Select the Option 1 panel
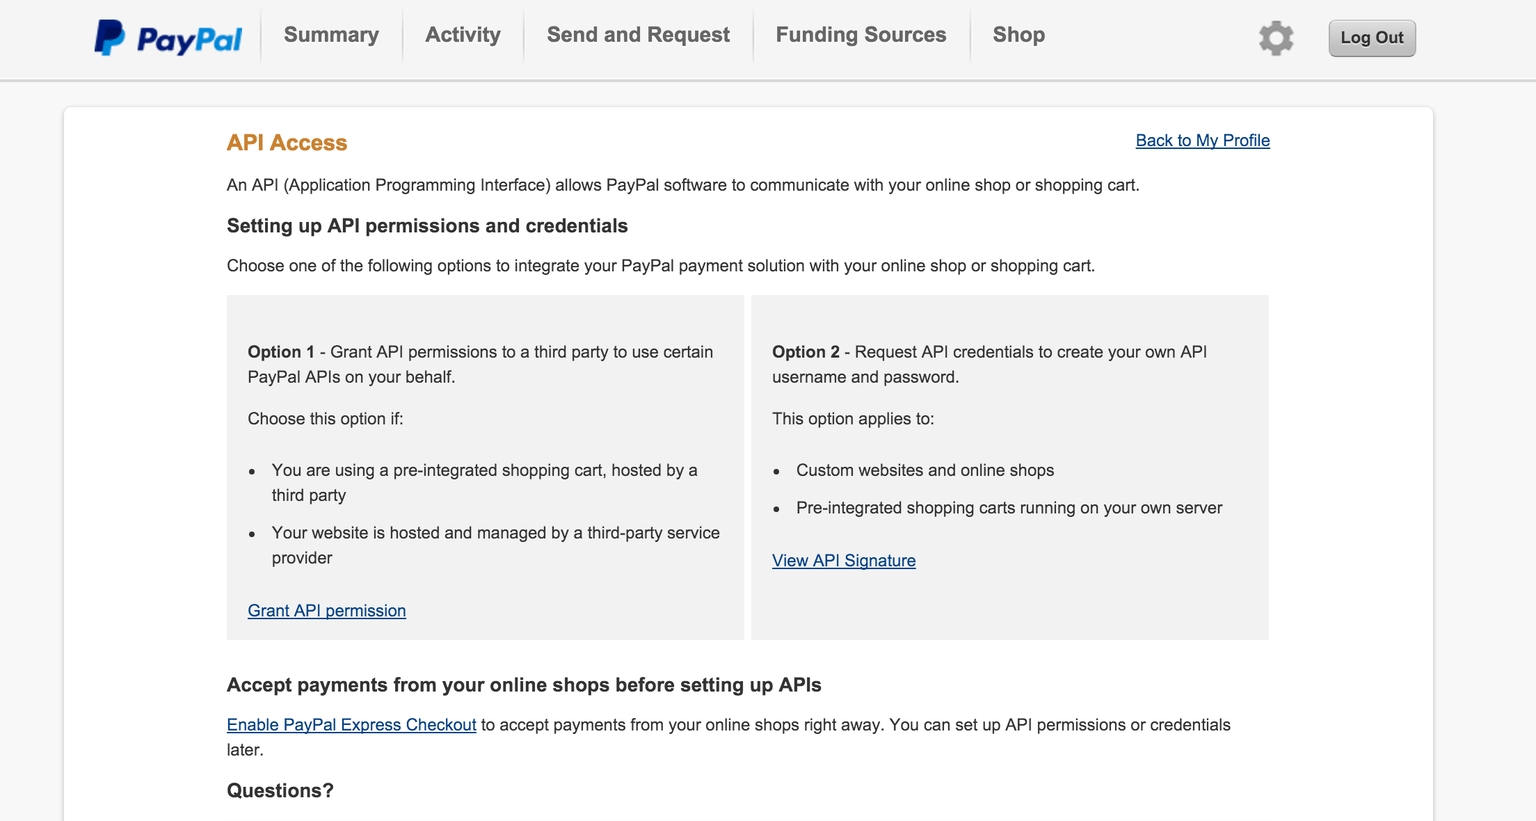Viewport: 1536px width, 821px height. click(485, 467)
